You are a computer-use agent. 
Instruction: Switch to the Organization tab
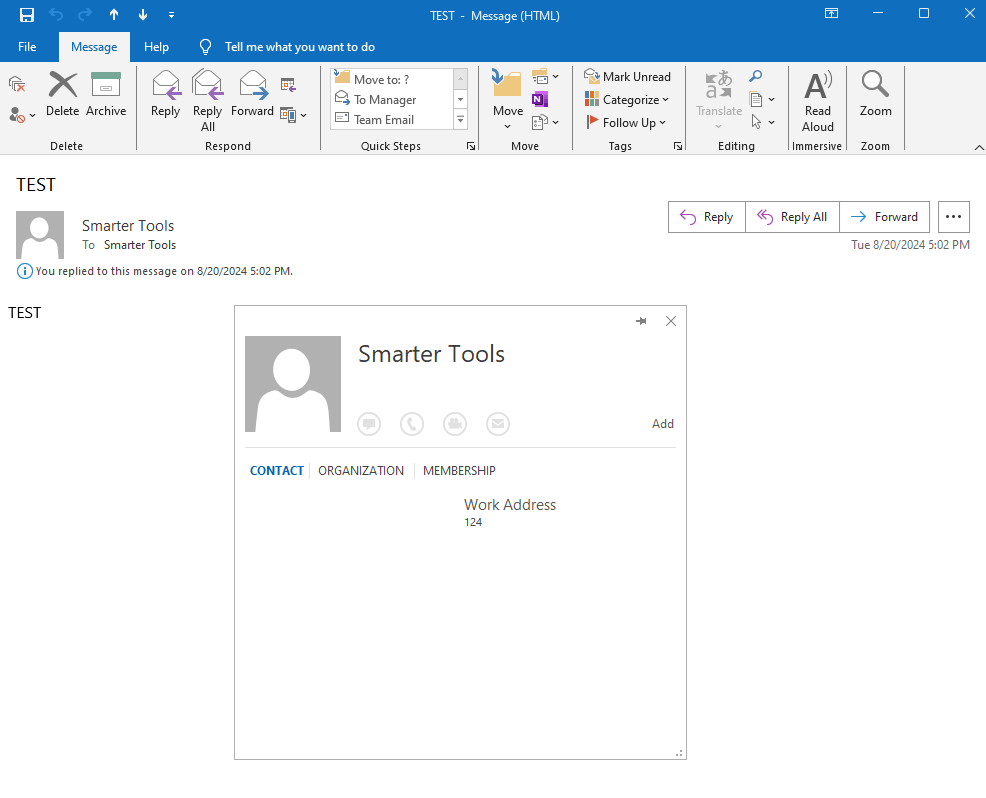[x=361, y=471]
